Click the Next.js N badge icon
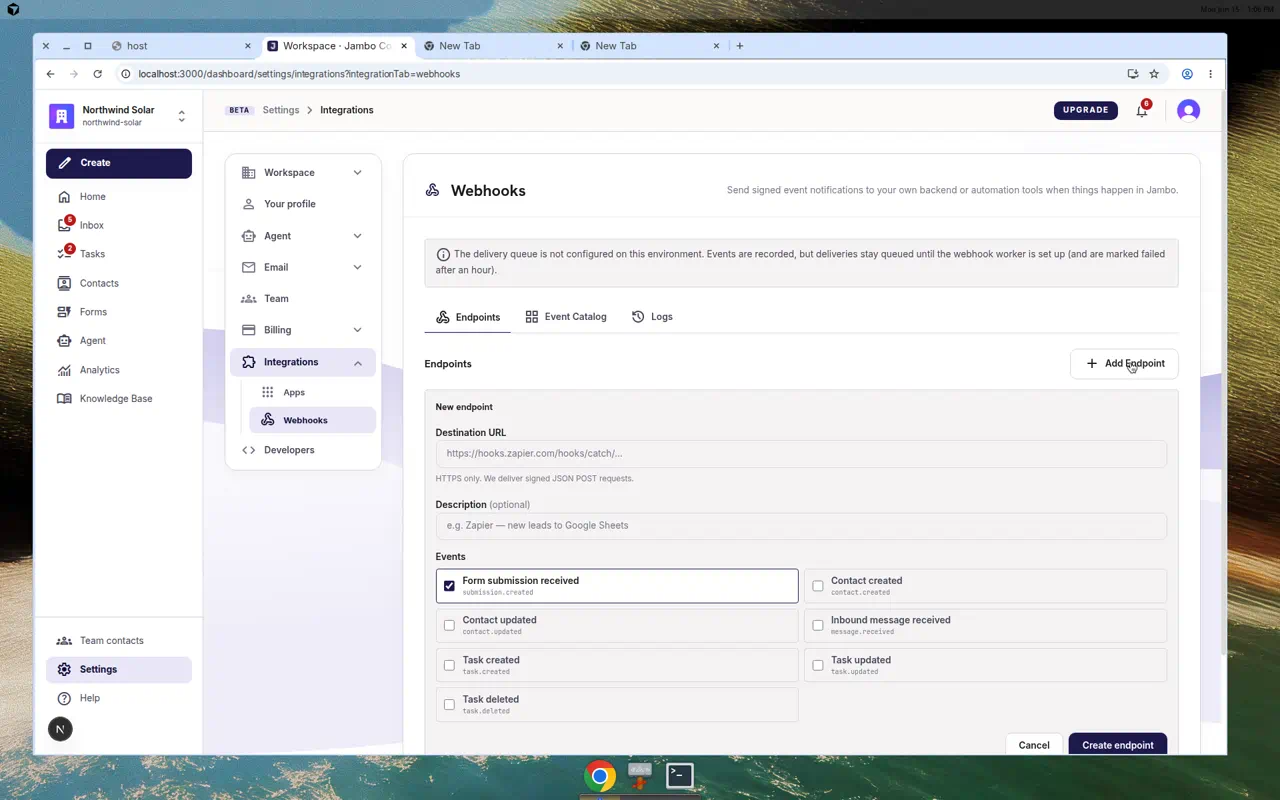Image resolution: width=1280 pixels, height=800 pixels. [x=60, y=729]
